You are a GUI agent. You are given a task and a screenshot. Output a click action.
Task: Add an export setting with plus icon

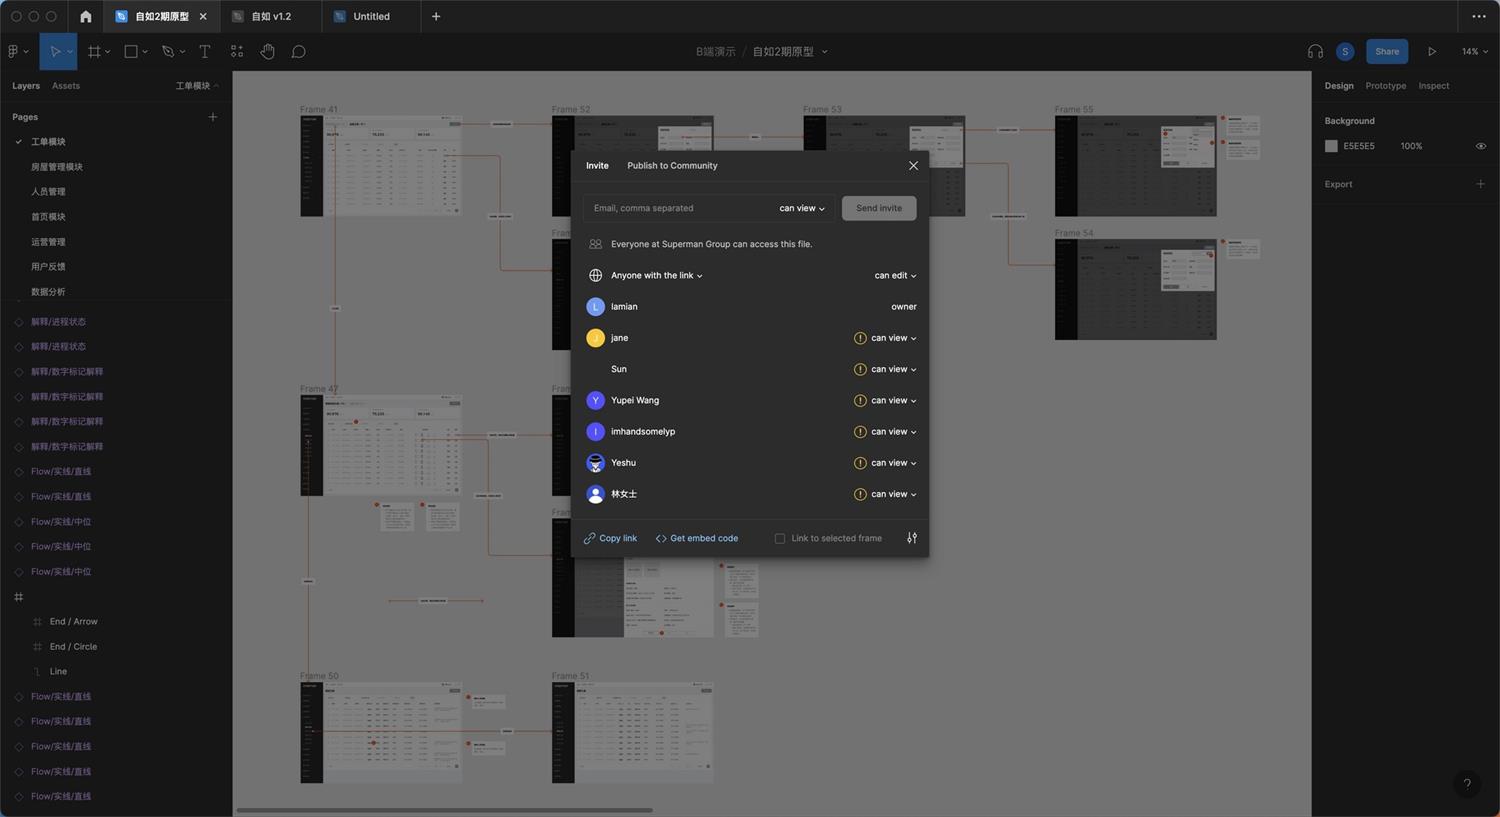1480,184
